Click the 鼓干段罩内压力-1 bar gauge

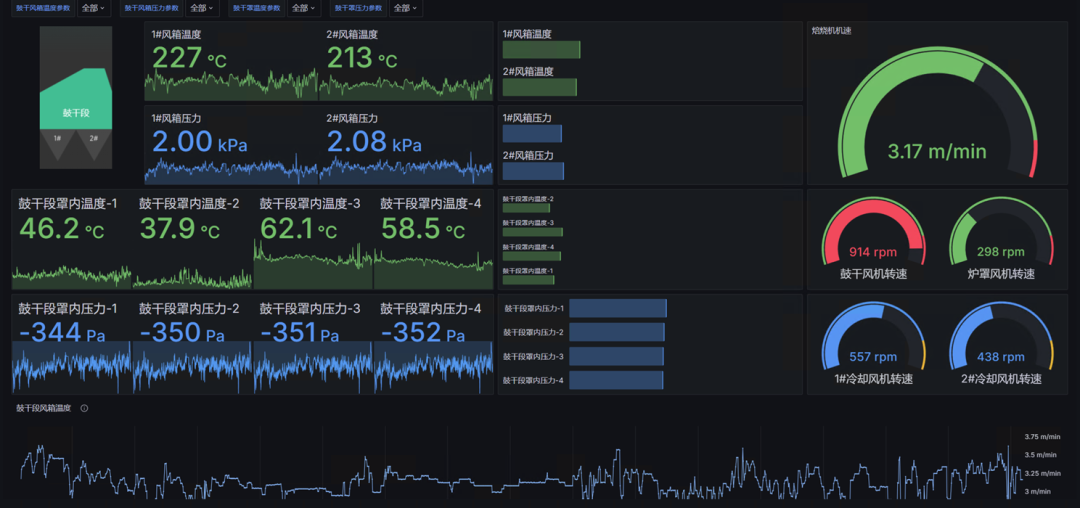tap(618, 309)
